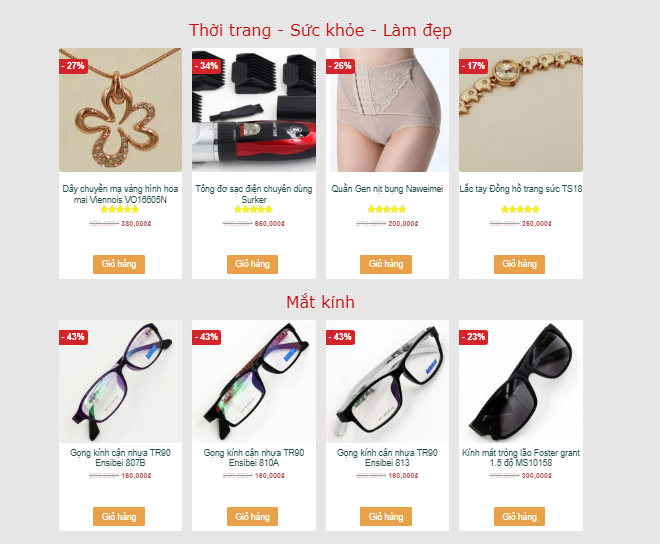
Task: Open product title Gọng kính Ensibei 813
Action: [x=387, y=458]
